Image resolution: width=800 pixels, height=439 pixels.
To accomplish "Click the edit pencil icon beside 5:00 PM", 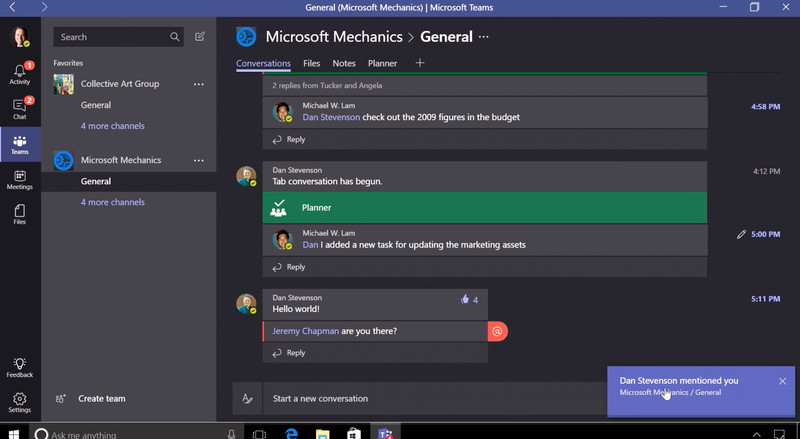I will 741,234.
